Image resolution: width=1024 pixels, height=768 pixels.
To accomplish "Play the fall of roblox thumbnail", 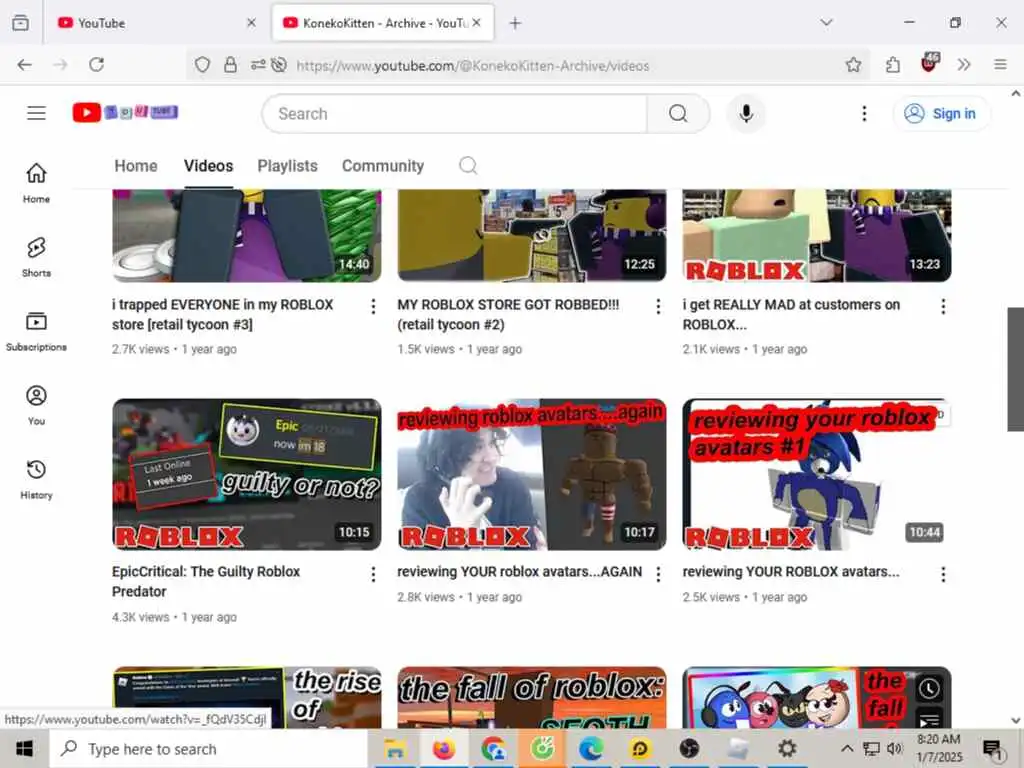I will [532, 697].
